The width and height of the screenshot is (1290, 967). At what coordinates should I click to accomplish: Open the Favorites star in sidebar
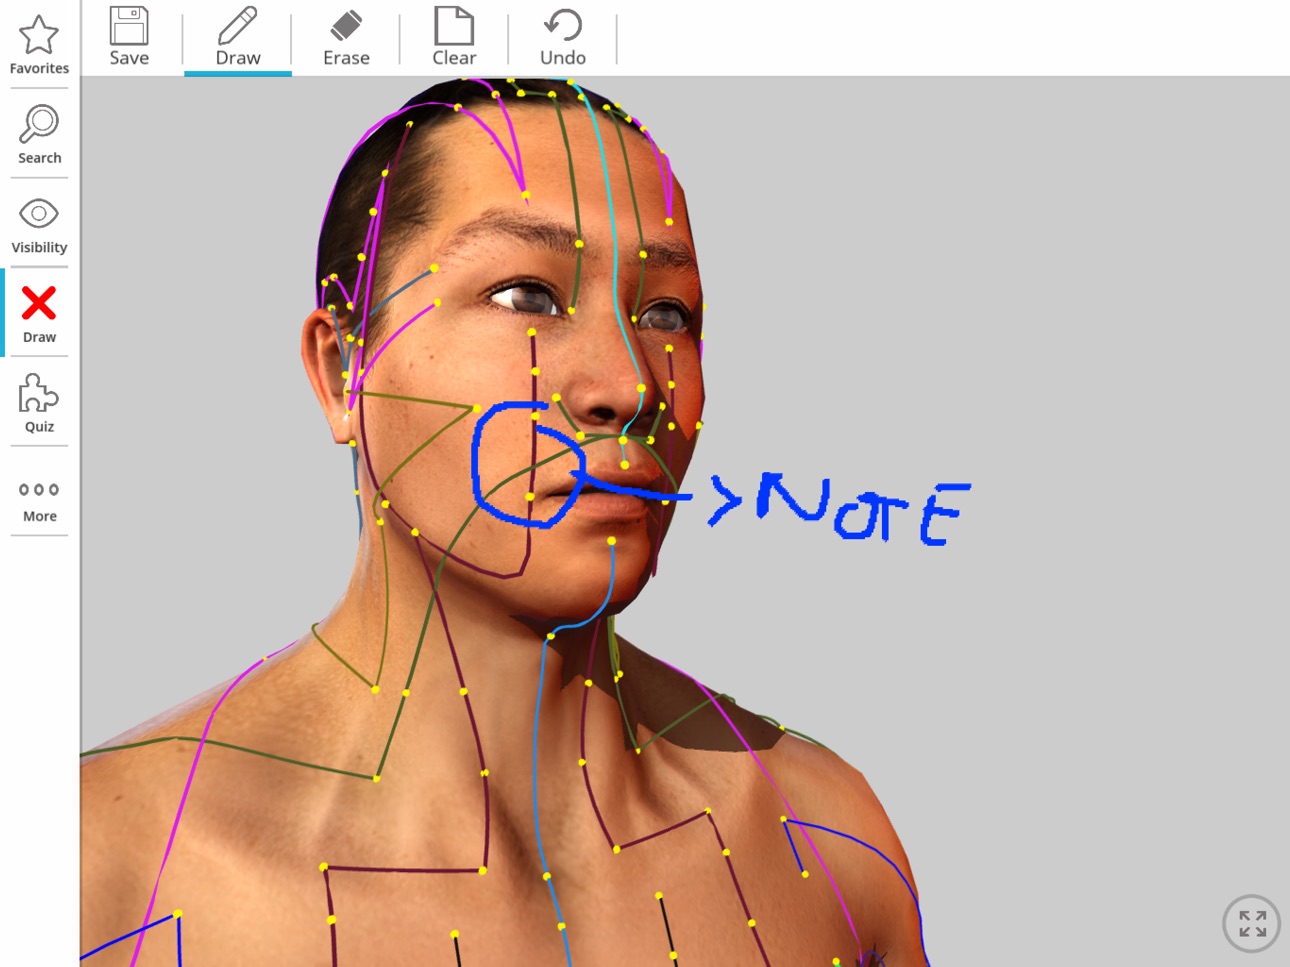pyautogui.click(x=39, y=45)
